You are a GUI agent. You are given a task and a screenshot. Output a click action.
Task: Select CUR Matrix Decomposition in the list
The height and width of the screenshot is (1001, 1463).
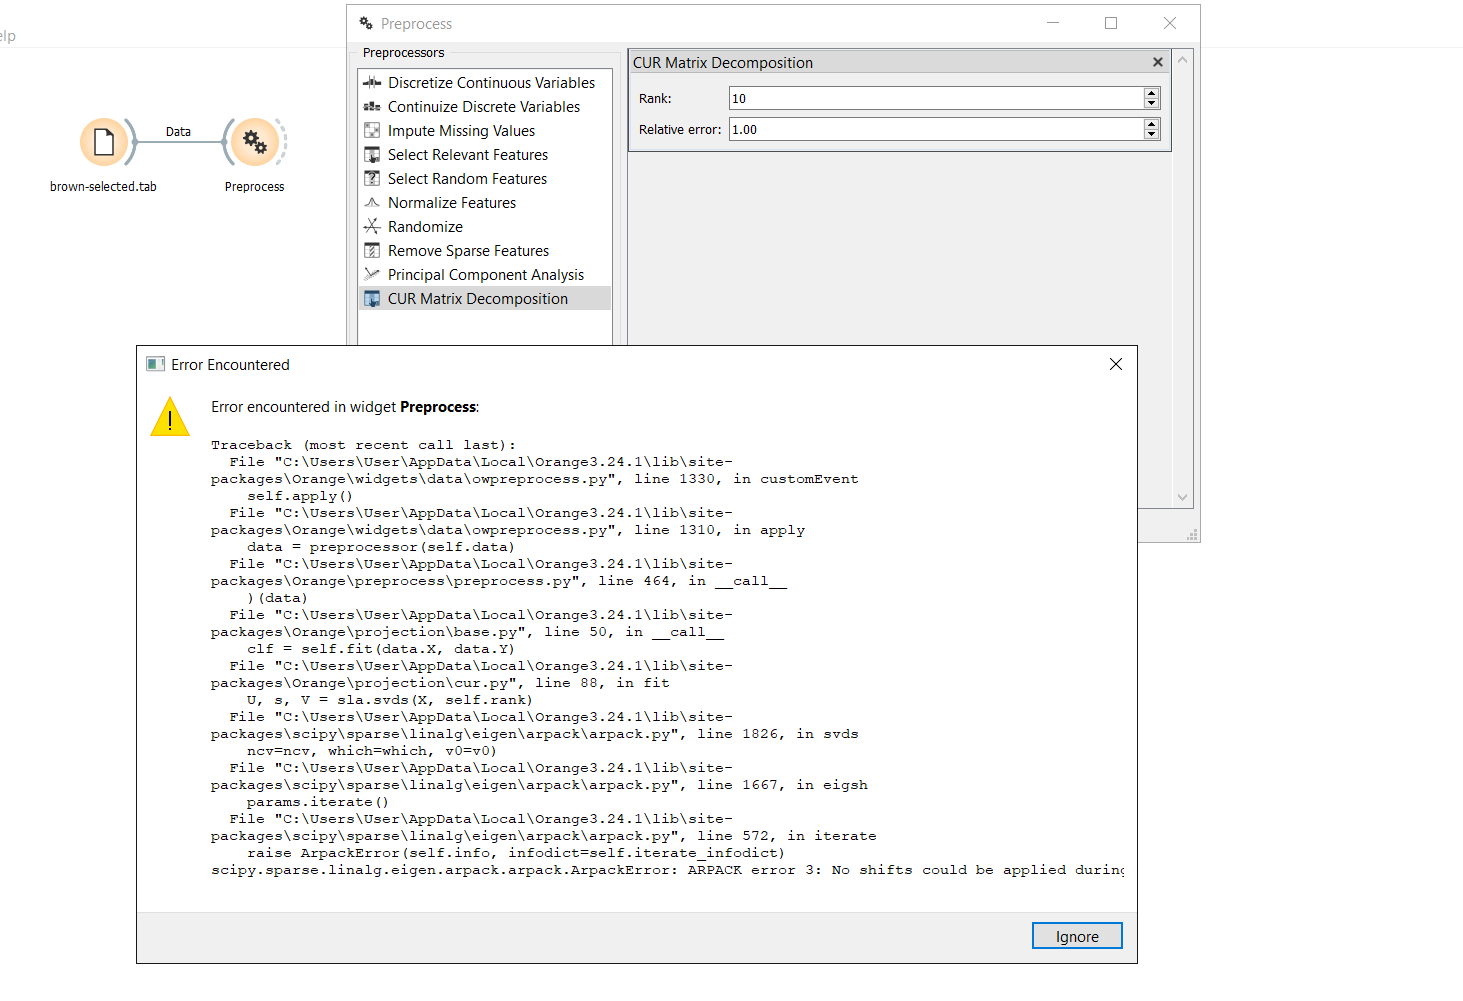[x=477, y=298]
